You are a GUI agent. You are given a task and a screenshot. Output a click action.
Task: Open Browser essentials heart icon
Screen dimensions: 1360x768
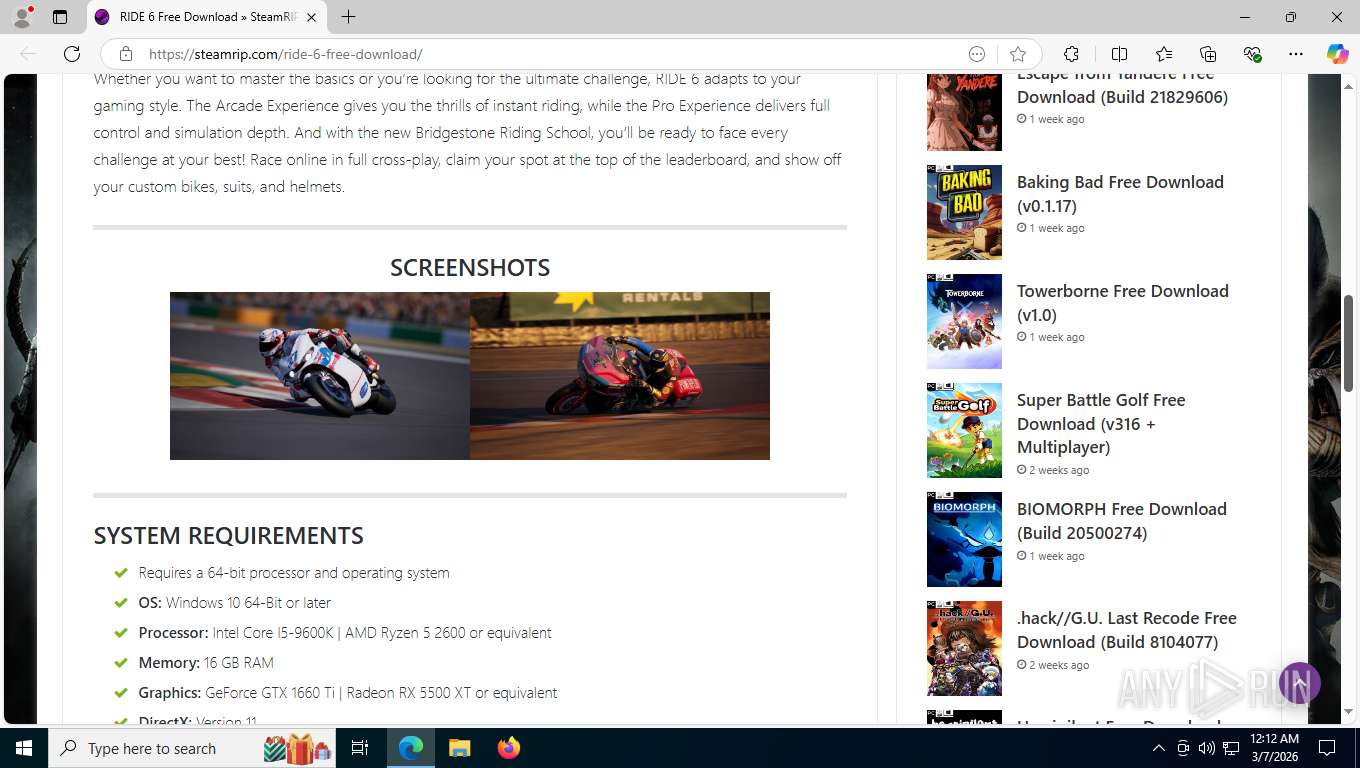1252,54
